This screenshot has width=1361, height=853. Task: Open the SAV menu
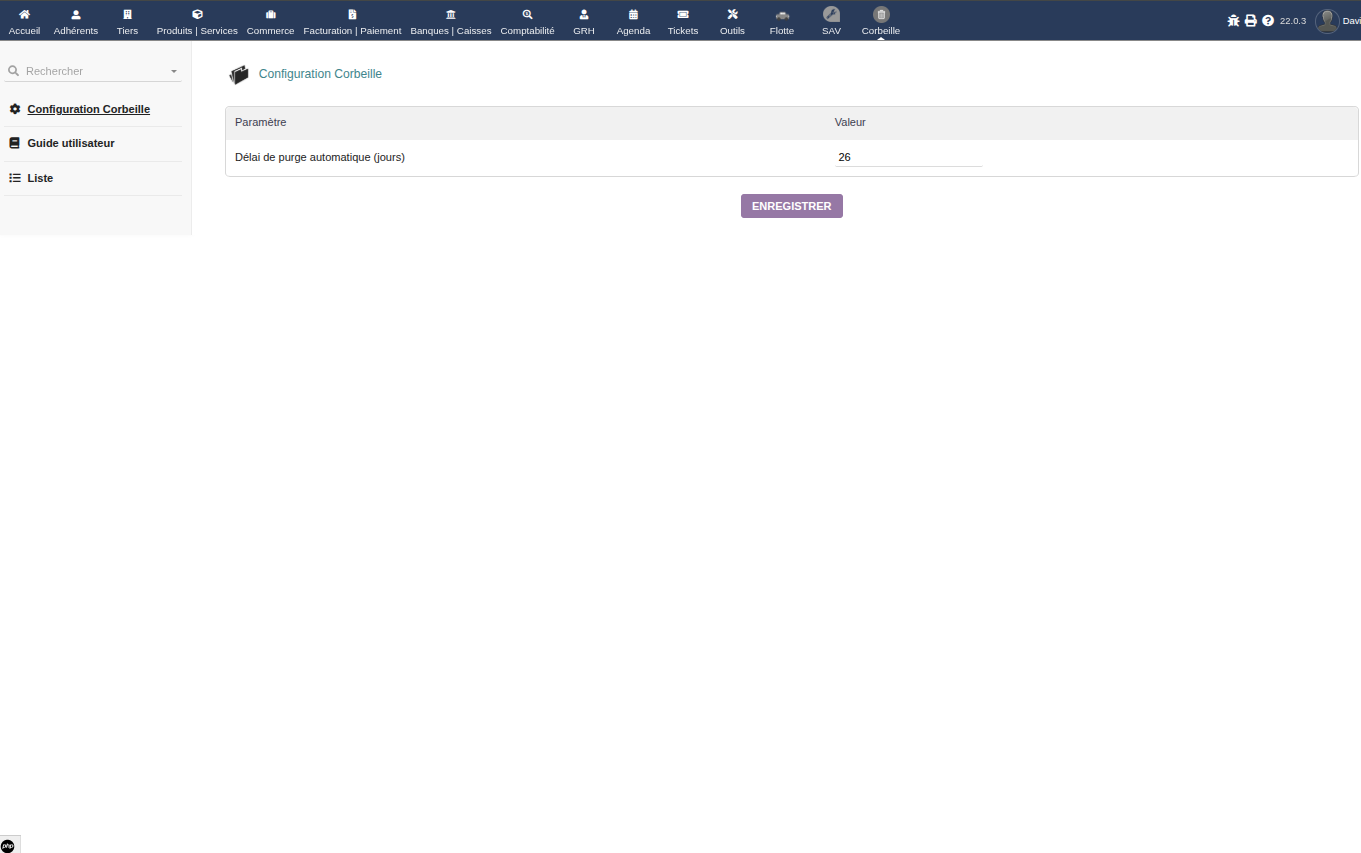coord(831,21)
